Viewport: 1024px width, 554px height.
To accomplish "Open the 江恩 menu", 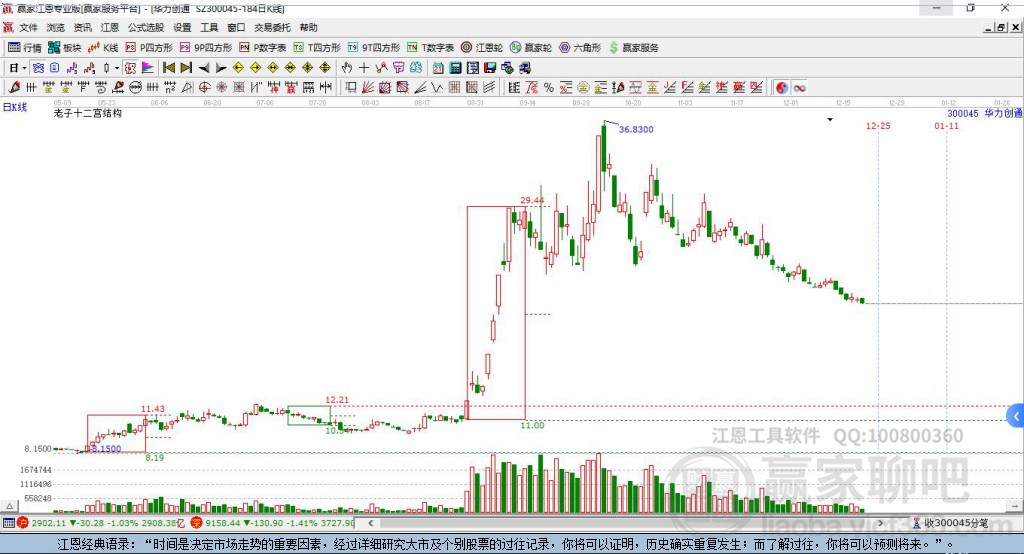I will pyautogui.click(x=110, y=27).
